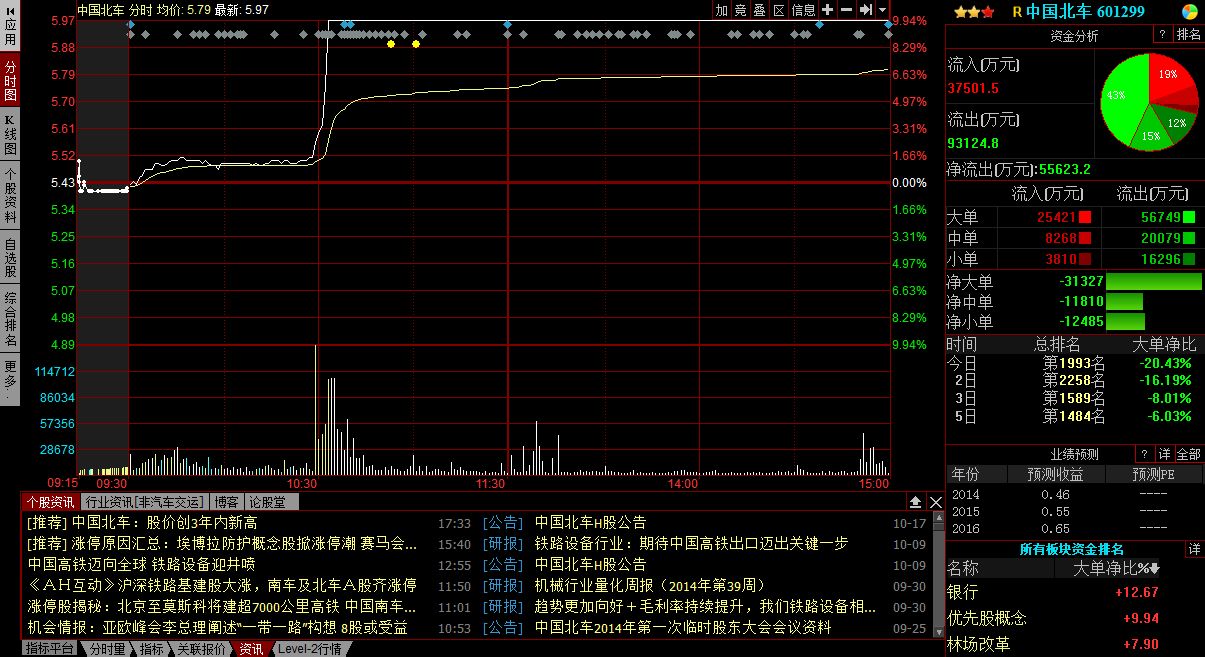1205x657 pixels.
Task: Open the 信息 info button in chart toolbar
Action: [804, 10]
